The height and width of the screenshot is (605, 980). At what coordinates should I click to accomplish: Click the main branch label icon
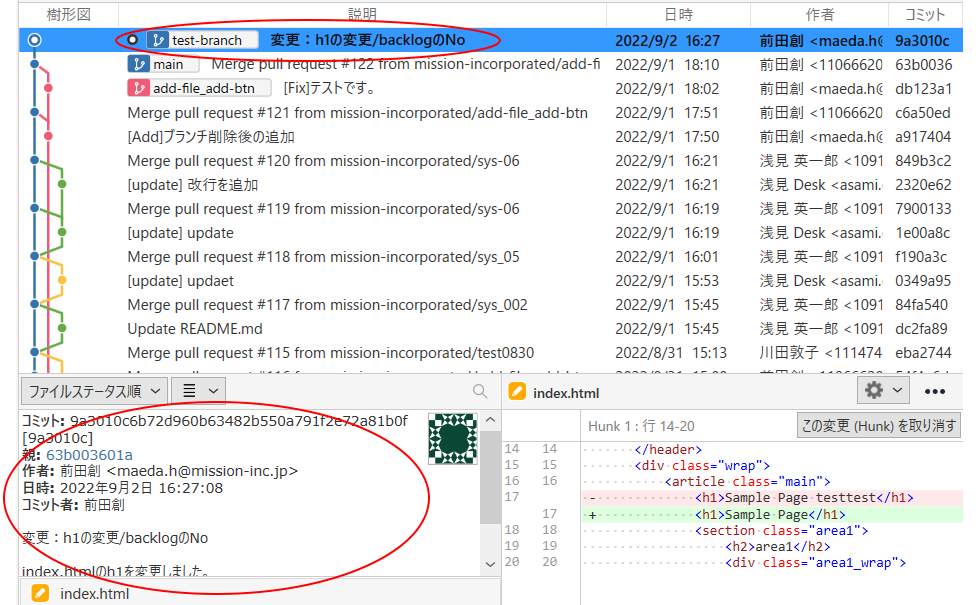(x=139, y=64)
